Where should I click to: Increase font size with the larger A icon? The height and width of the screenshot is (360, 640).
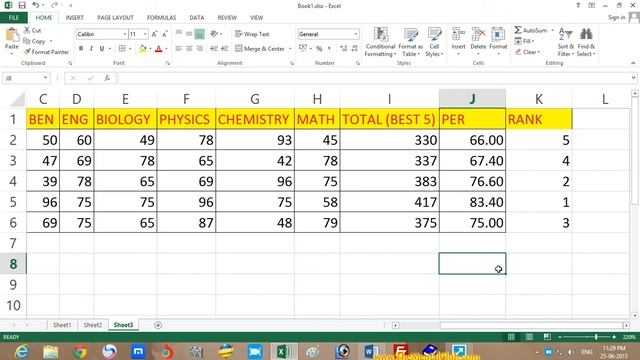tap(154, 34)
